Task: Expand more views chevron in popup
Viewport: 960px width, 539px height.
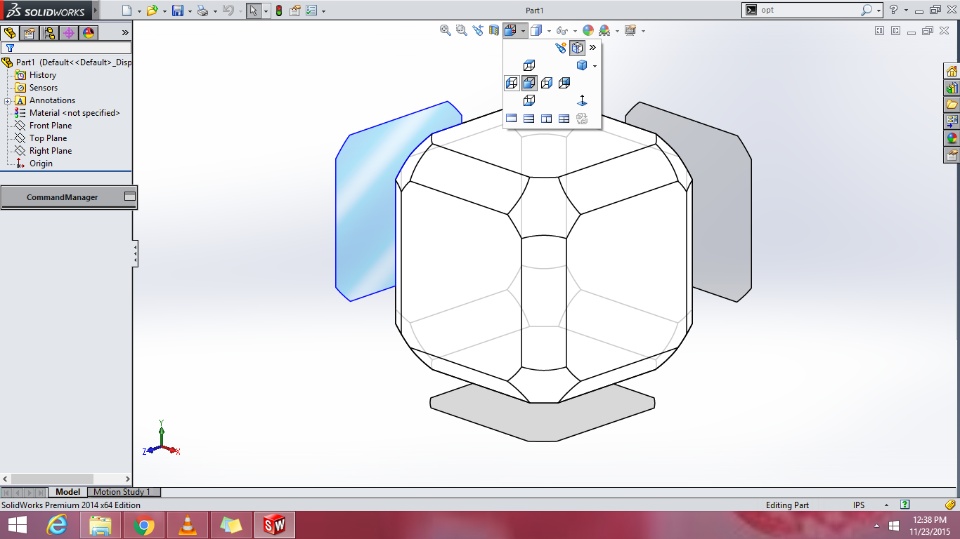Action: pos(593,48)
